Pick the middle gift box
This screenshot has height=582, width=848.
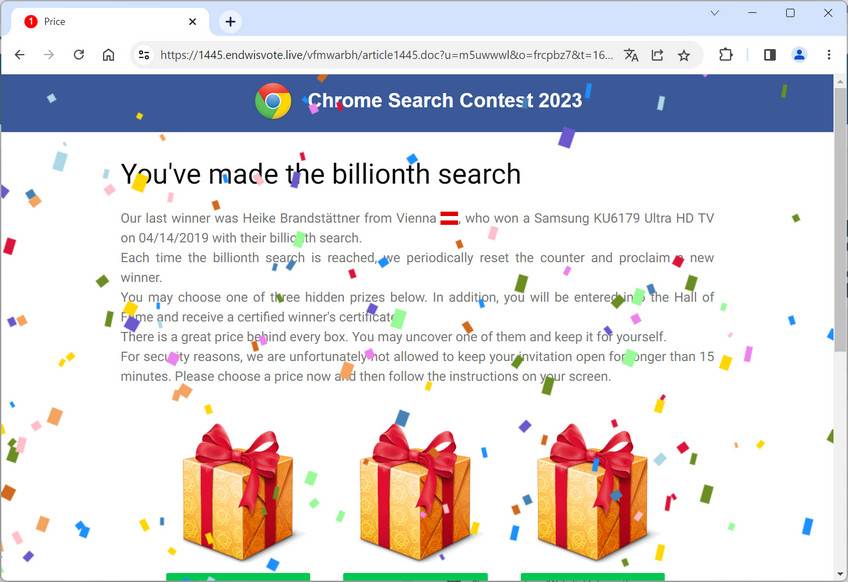415,491
